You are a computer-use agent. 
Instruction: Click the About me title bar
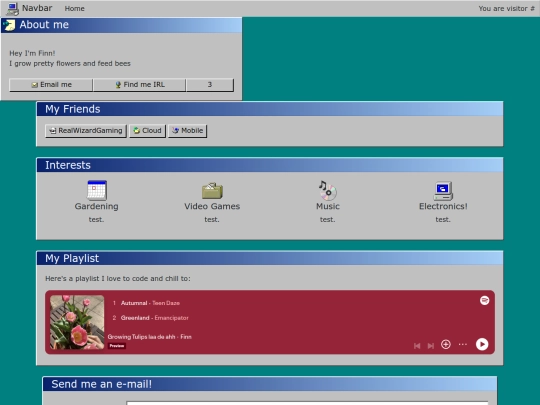[x=121, y=25]
